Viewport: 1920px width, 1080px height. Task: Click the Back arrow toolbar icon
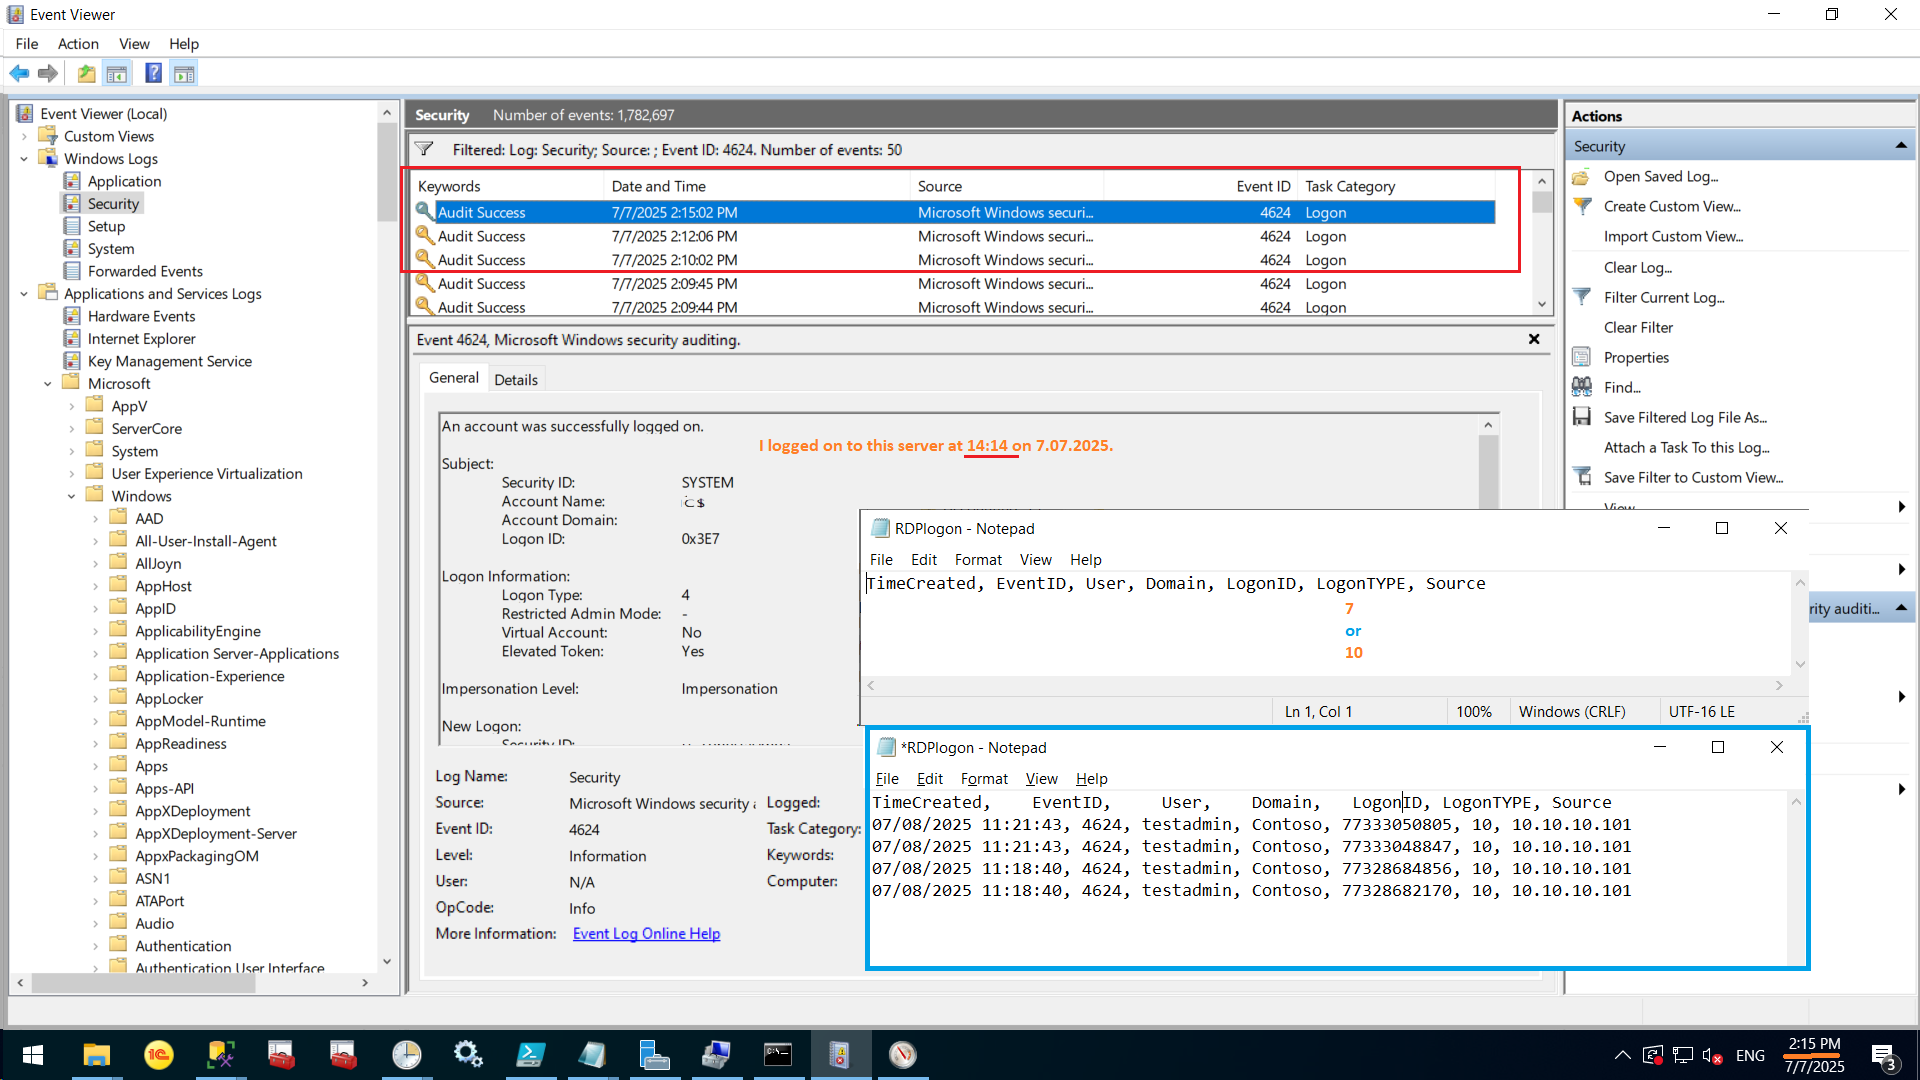pos(19,73)
